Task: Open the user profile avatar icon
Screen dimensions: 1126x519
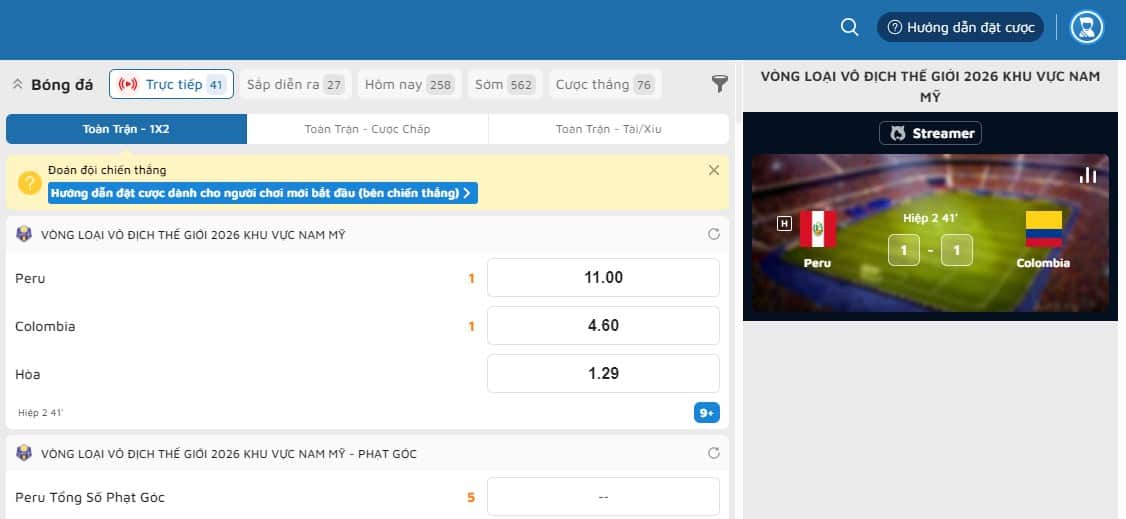Action: (1086, 28)
